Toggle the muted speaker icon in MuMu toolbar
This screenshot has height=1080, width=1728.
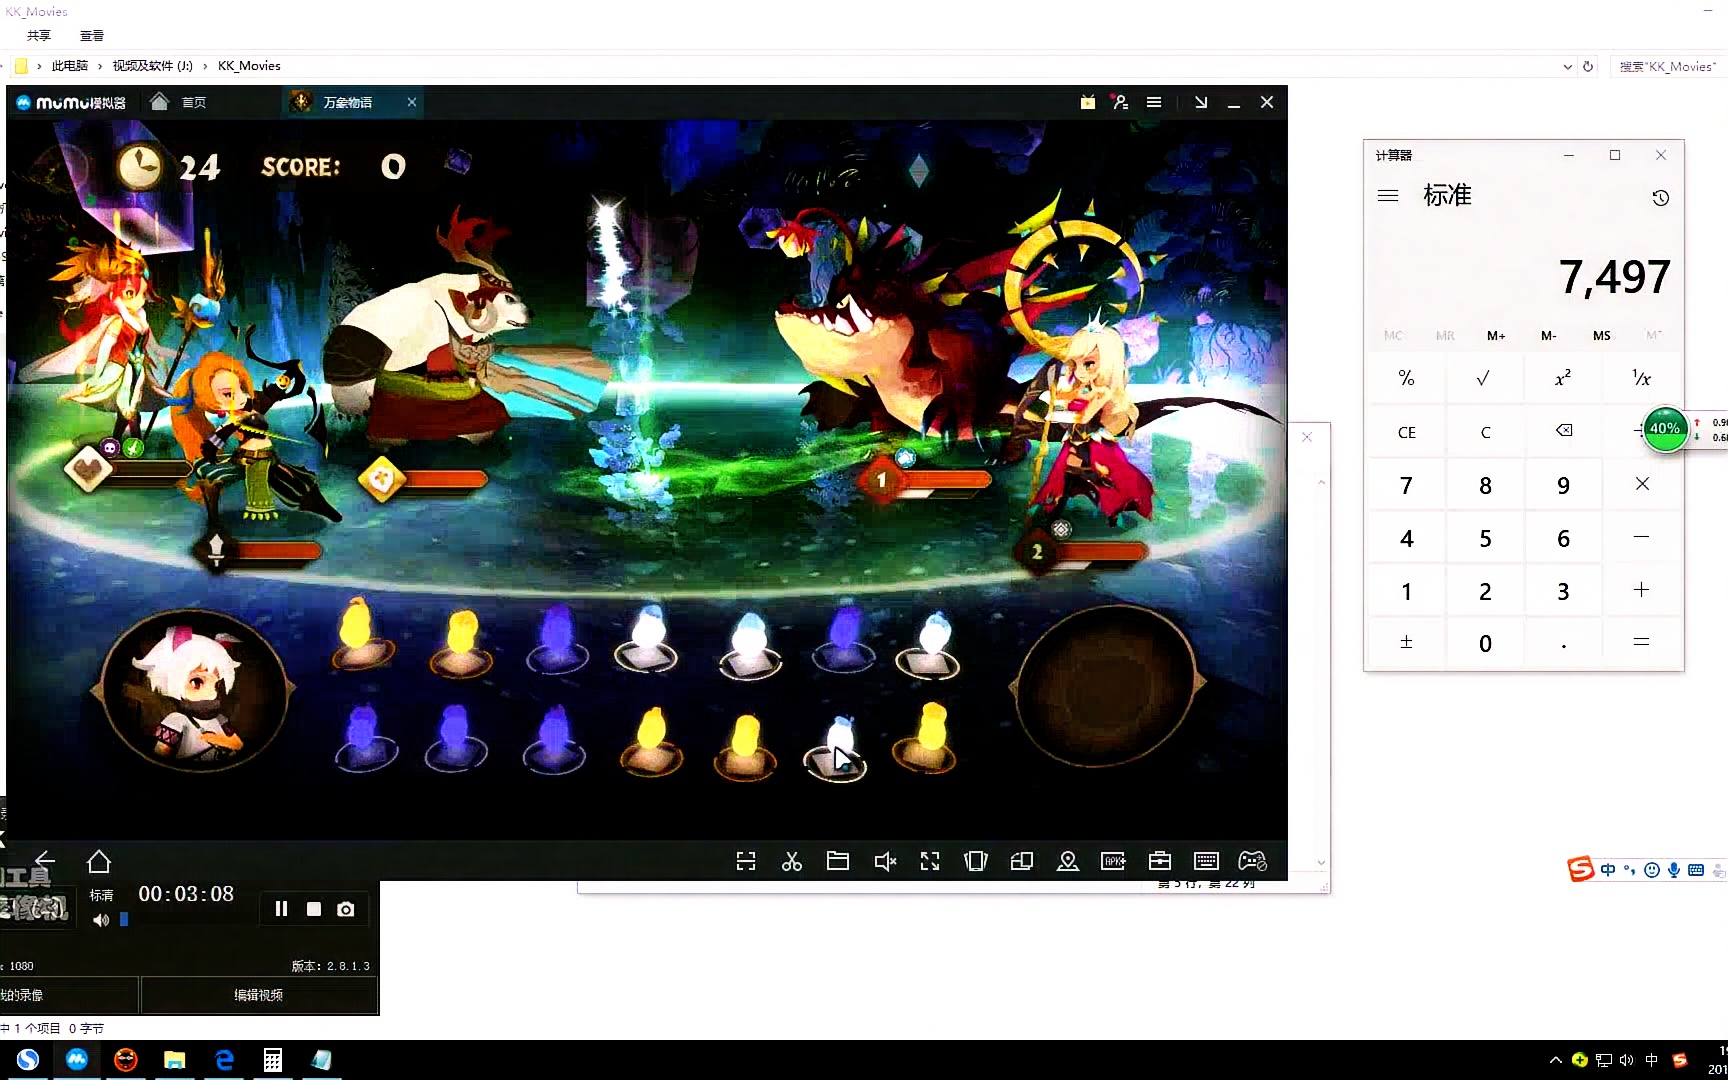[x=885, y=861]
